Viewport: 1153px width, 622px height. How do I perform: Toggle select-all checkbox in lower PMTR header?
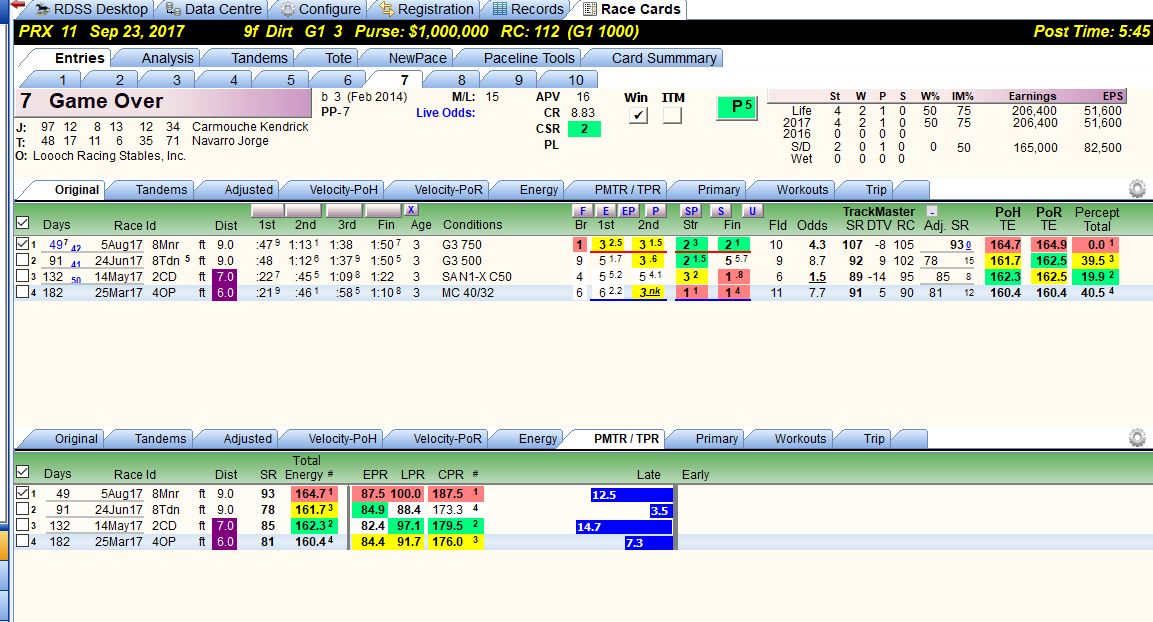pos(22,472)
